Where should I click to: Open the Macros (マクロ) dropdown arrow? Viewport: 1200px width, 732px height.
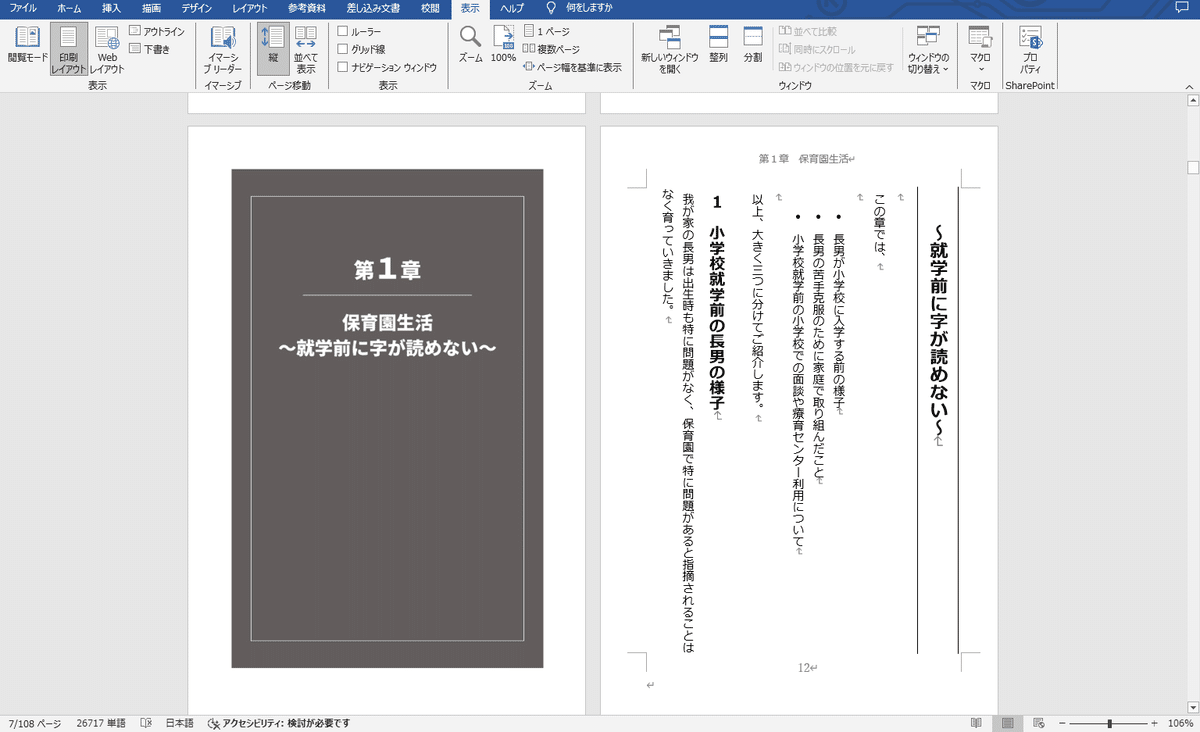click(x=980, y=68)
